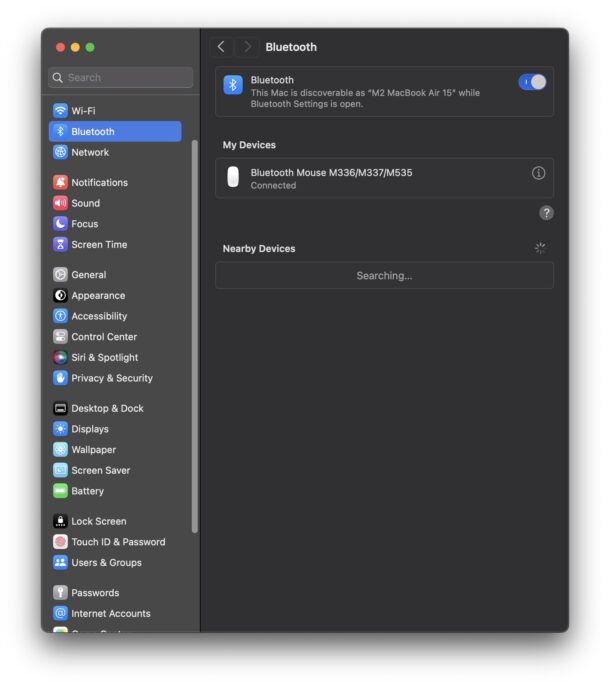Toggle the Bluetooth switch off
The width and height of the screenshot is (610, 687).
pyautogui.click(x=532, y=82)
